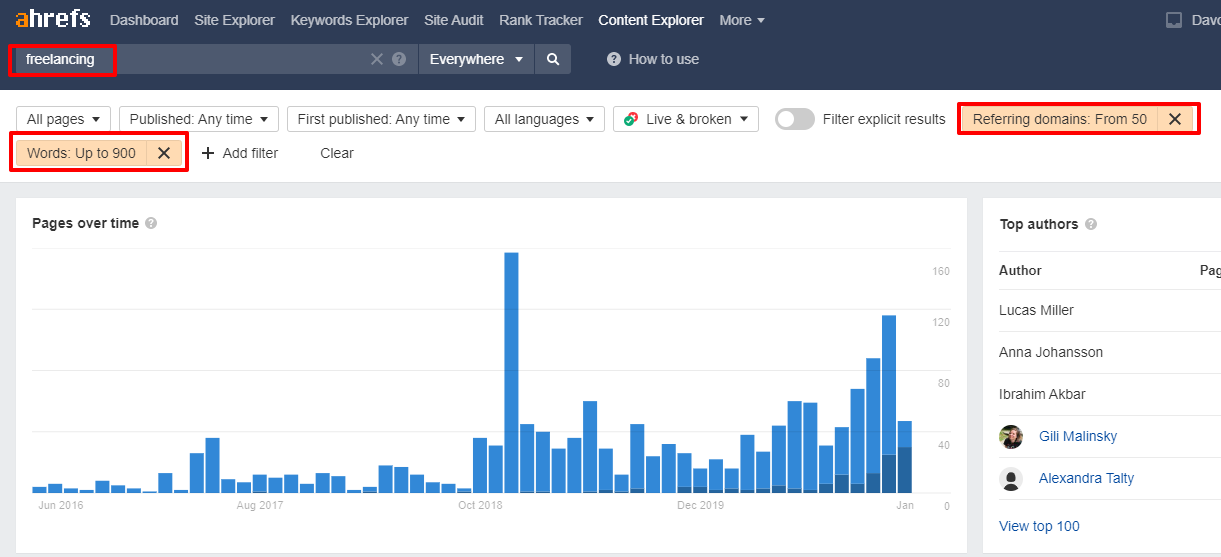Open Published: Any time dropdown

(x=199, y=119)
